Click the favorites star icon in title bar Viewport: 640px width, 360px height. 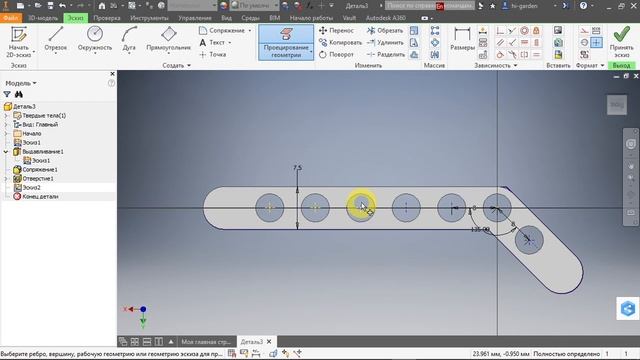(x=492, y=6)
